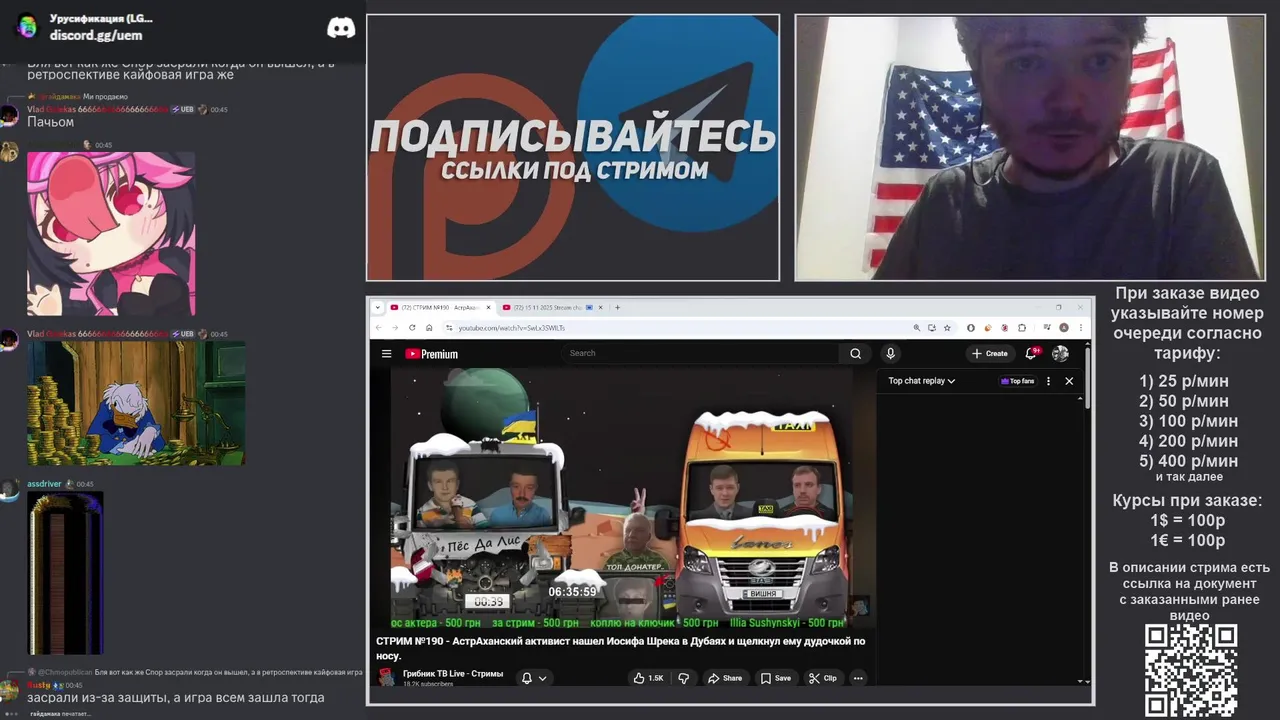The width and height of the screenshot is (1280, 720).
Task: Click the Share button
Action: (x=725, y=678)
